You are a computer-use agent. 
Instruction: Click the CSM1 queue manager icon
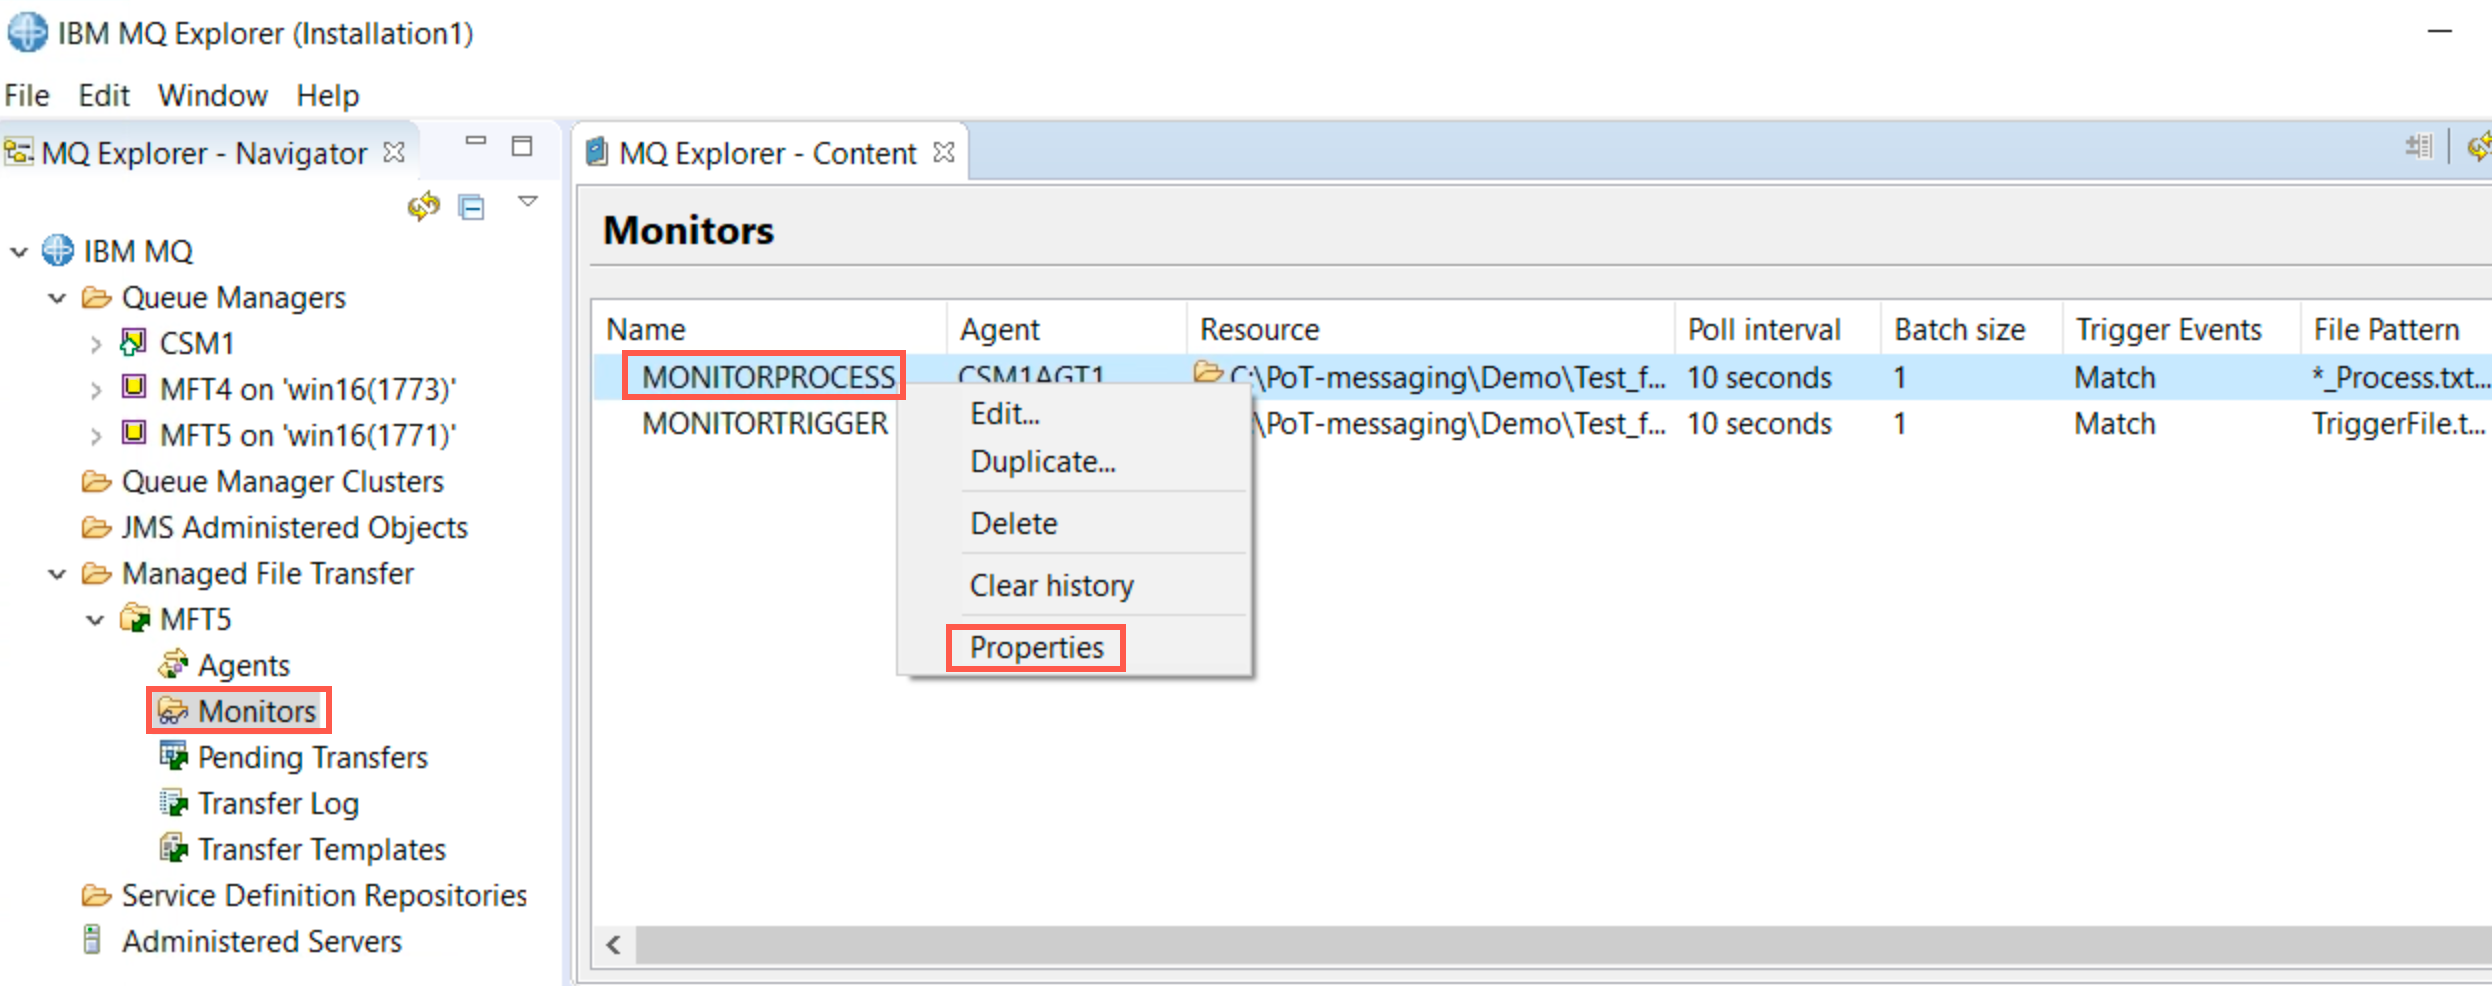tap(134, 342)
